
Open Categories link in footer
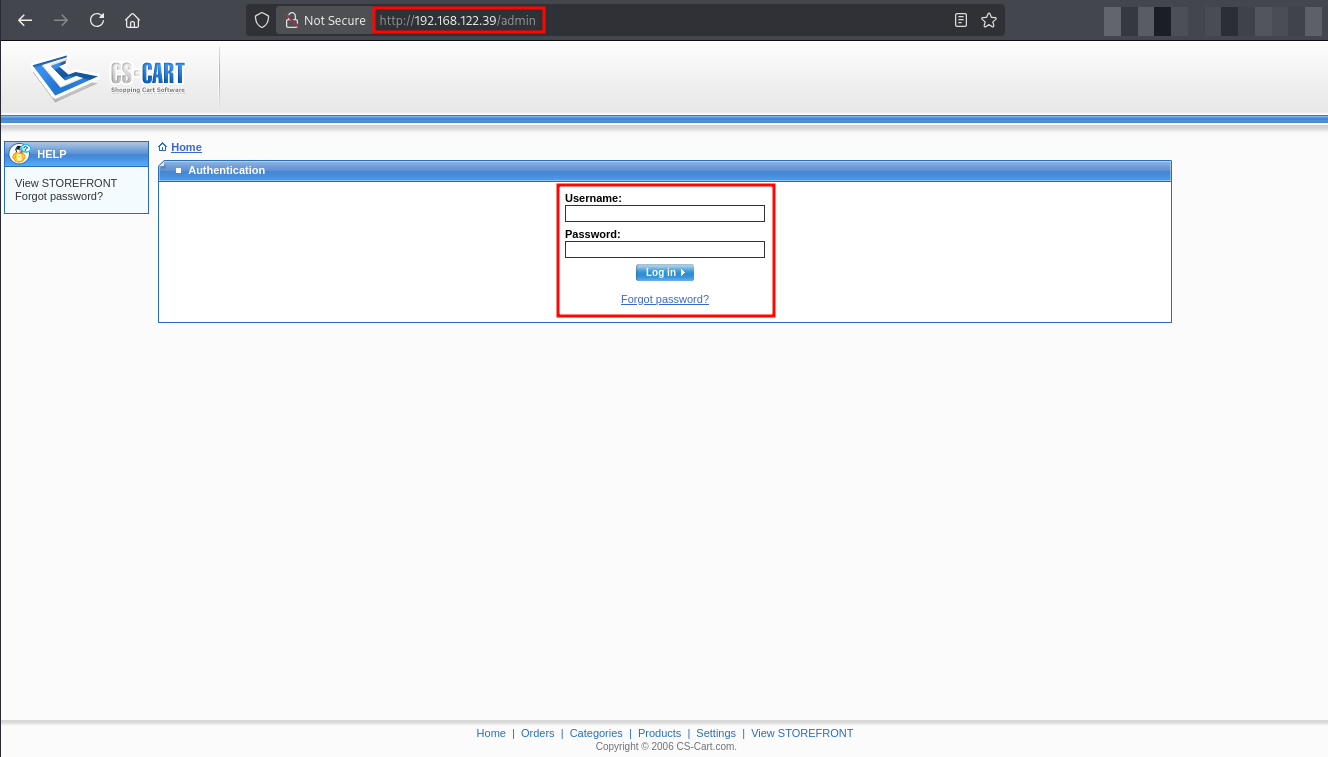596,733
